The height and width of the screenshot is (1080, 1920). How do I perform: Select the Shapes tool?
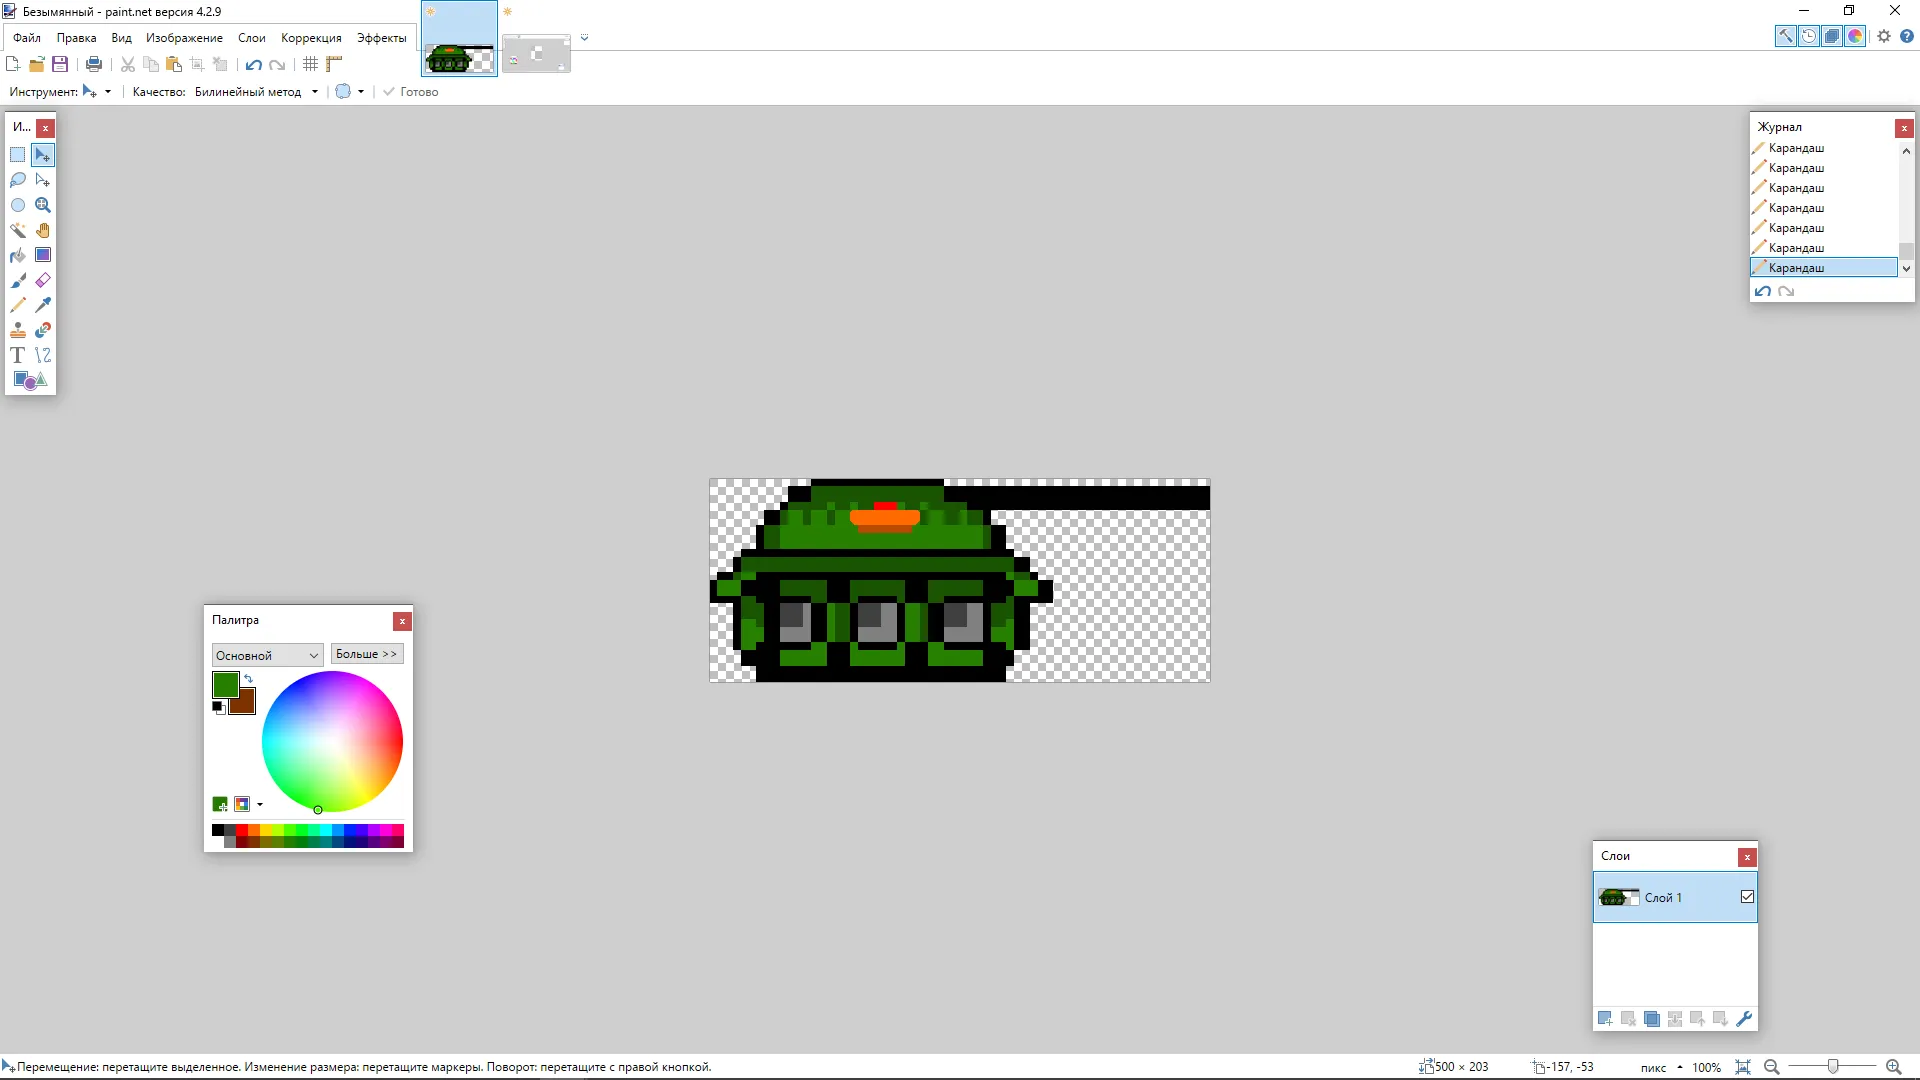point(30,380)
